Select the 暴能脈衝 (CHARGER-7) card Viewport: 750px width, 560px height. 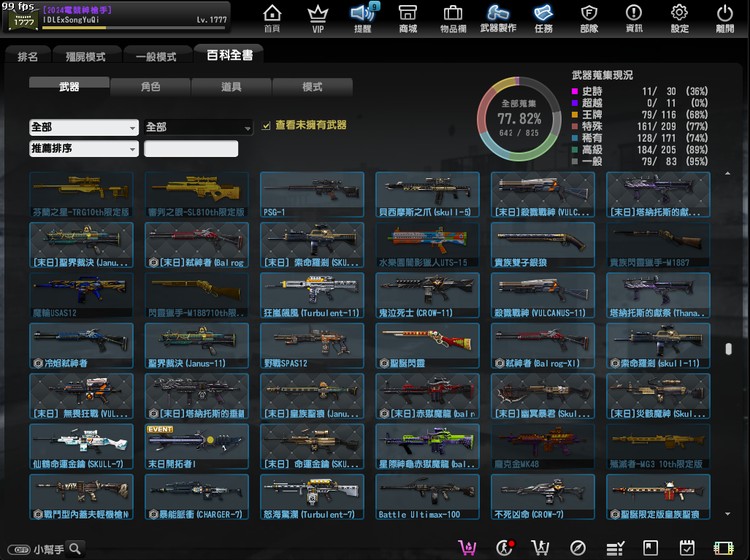197,497
